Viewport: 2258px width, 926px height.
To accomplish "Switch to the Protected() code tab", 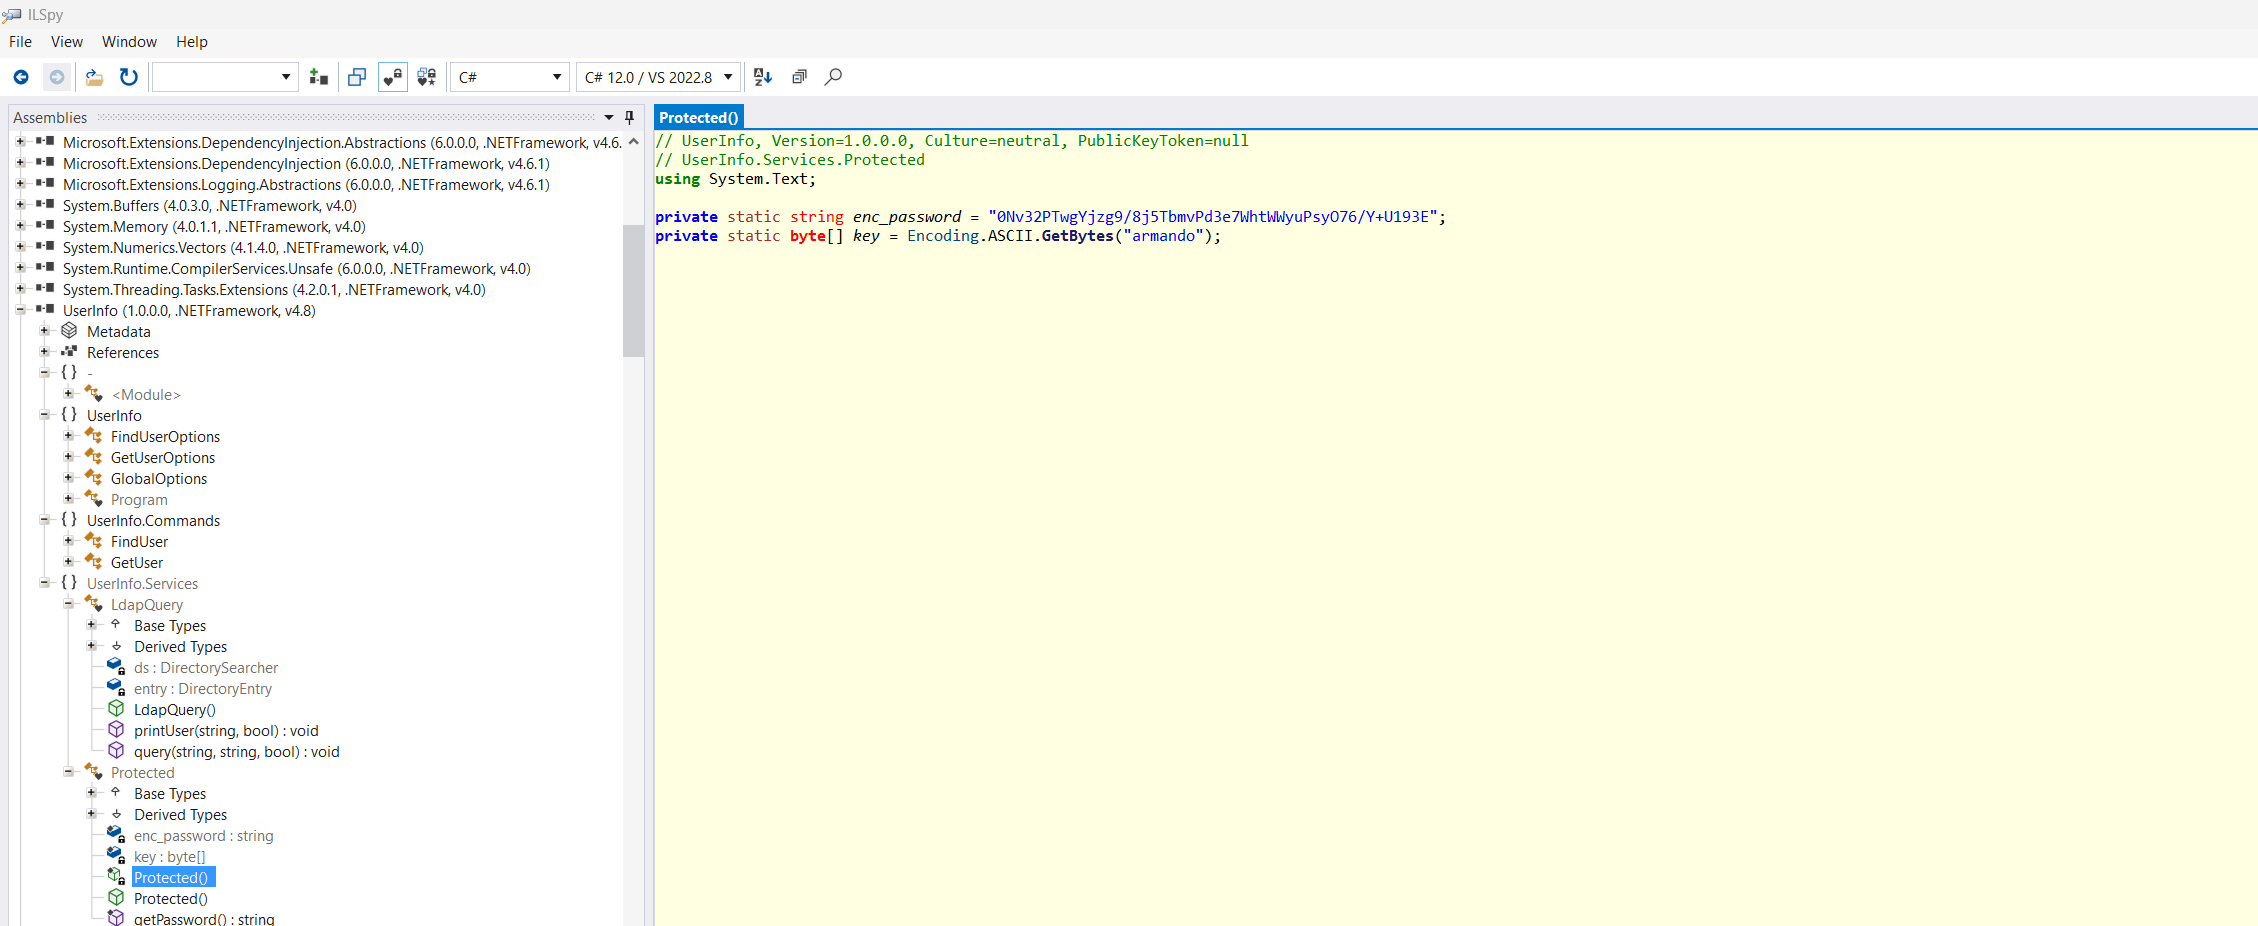I will (x=698, y=118).
